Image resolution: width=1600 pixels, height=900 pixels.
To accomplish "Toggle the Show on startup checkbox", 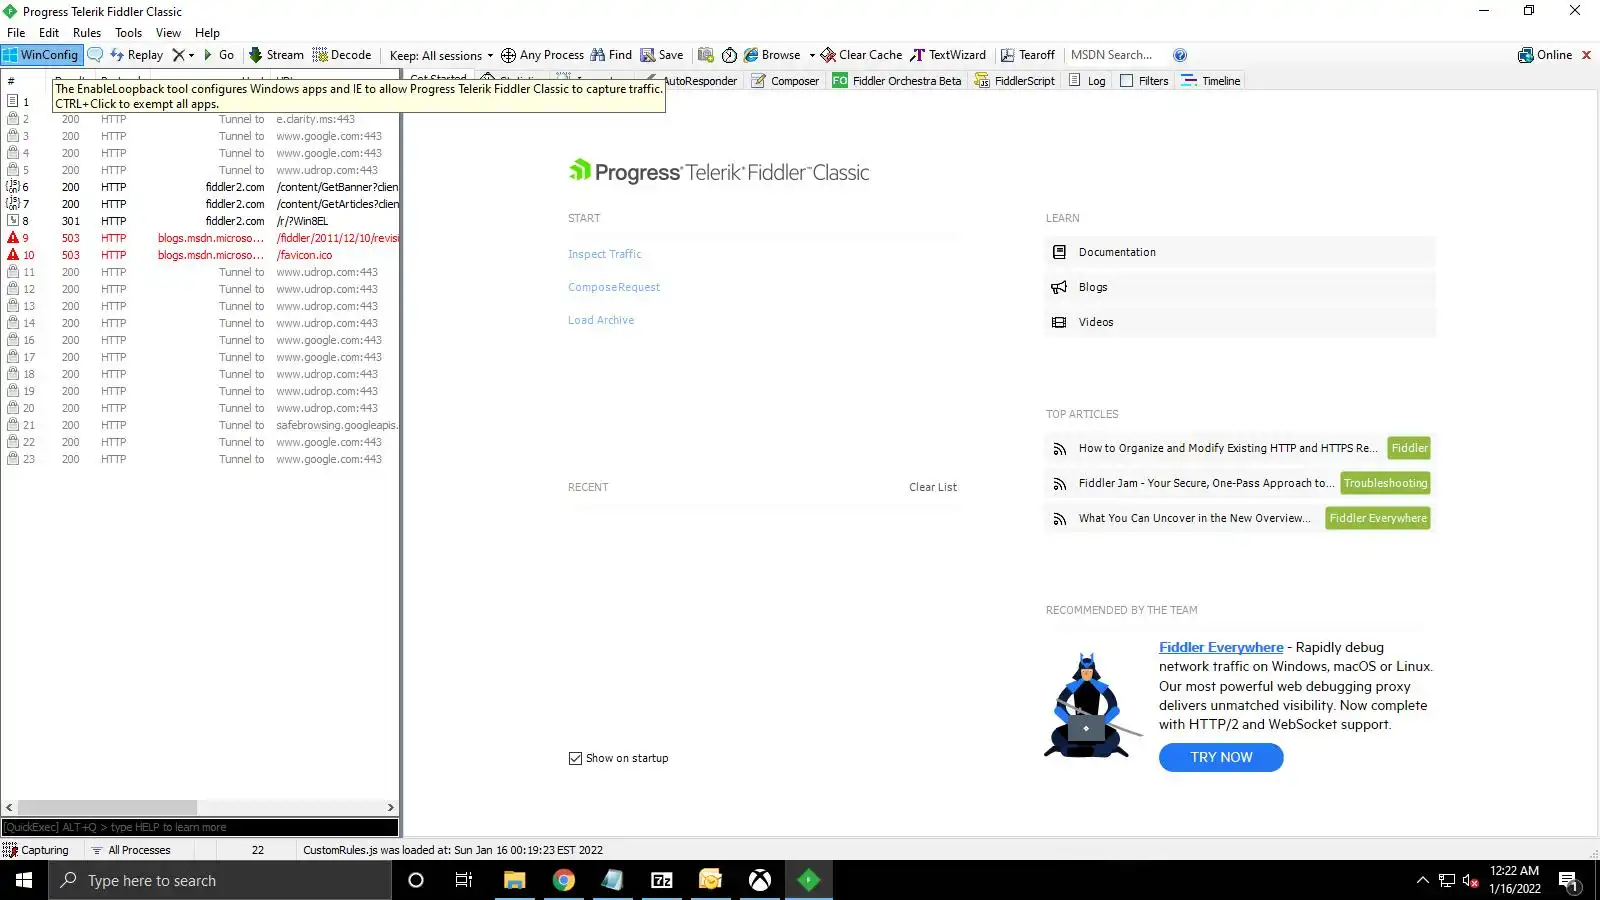I will [x=575, y=758].
